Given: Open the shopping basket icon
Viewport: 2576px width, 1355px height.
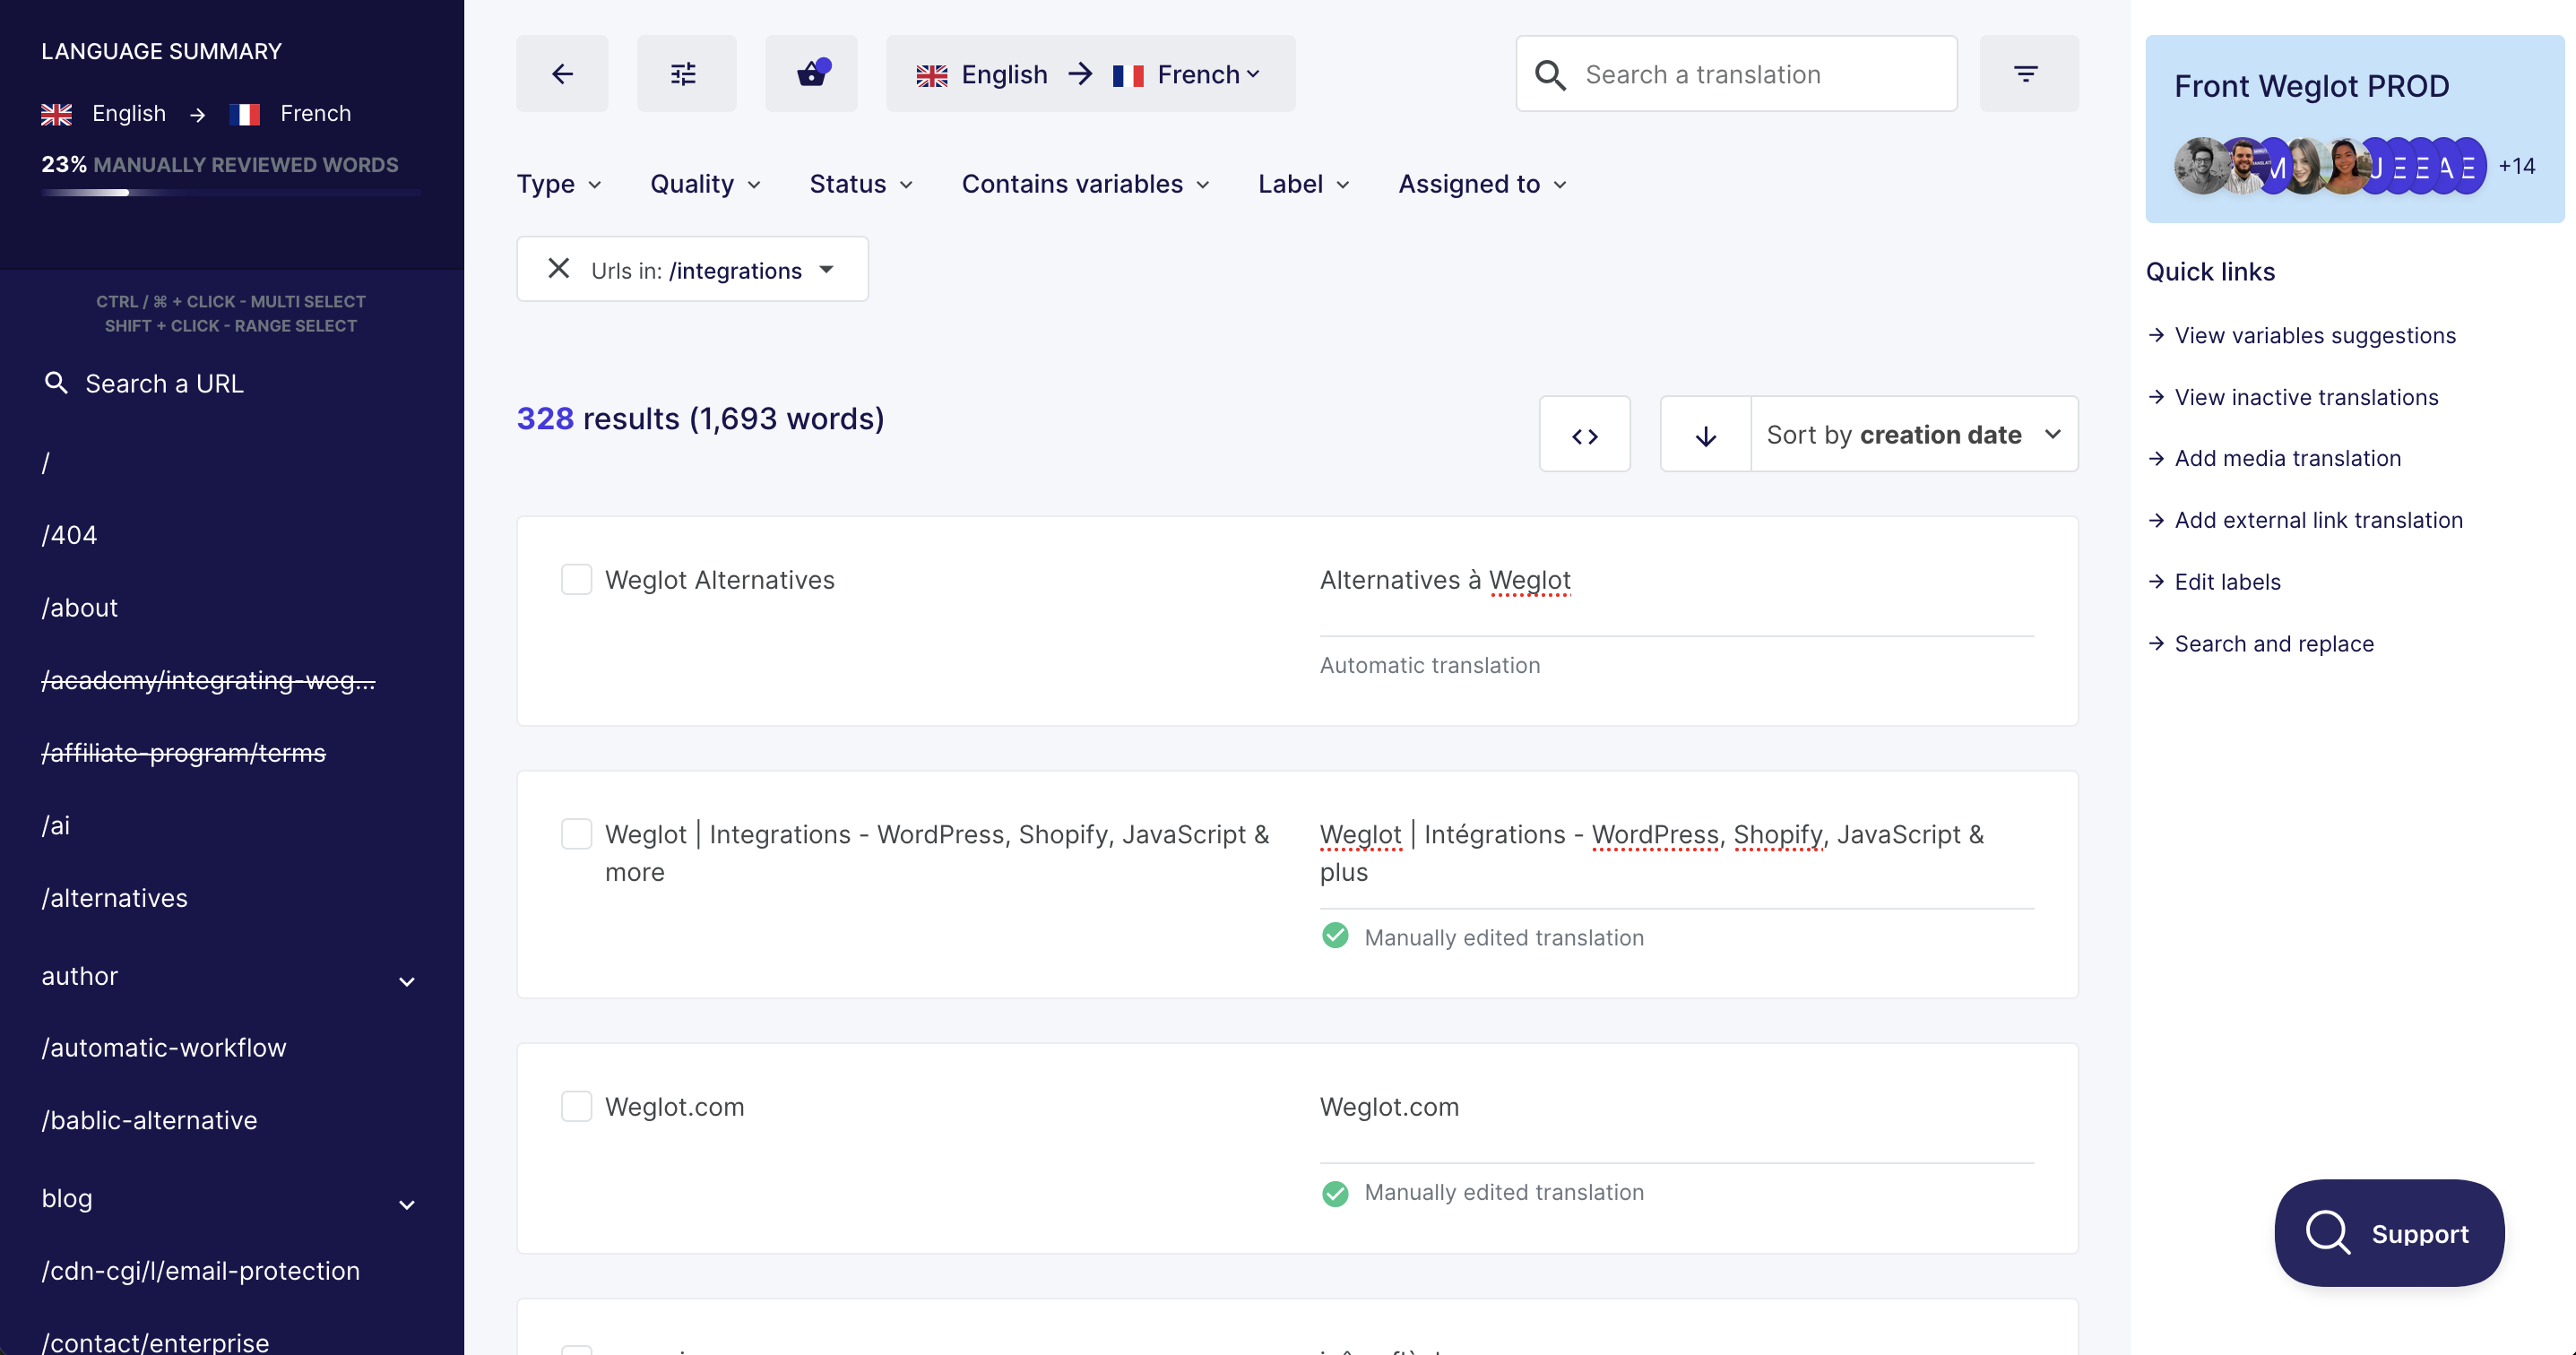Looking at the screenshot, I should (x=811, y=74).
